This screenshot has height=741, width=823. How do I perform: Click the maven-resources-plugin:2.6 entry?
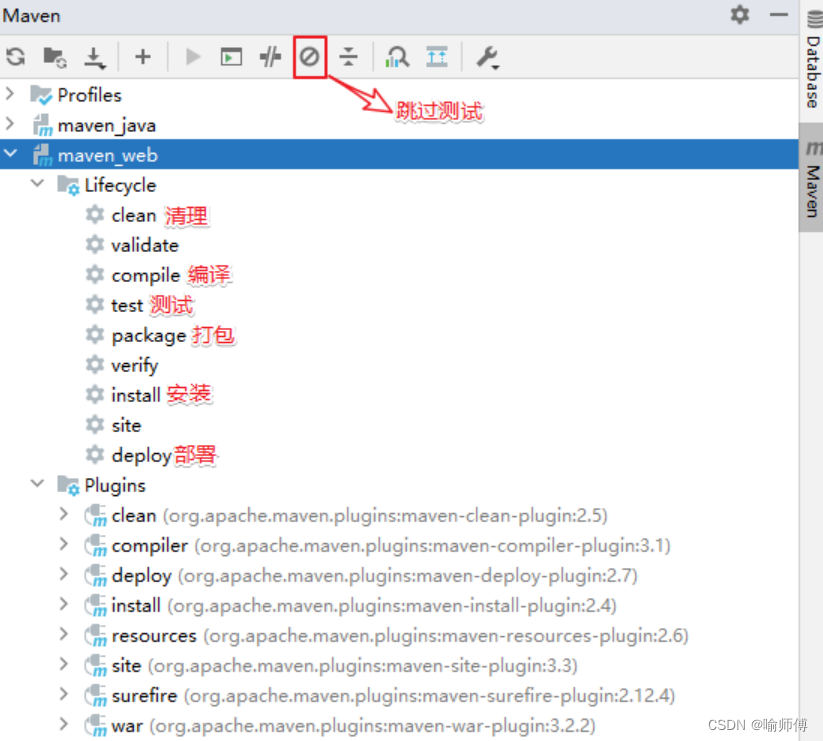coord(446,636)
